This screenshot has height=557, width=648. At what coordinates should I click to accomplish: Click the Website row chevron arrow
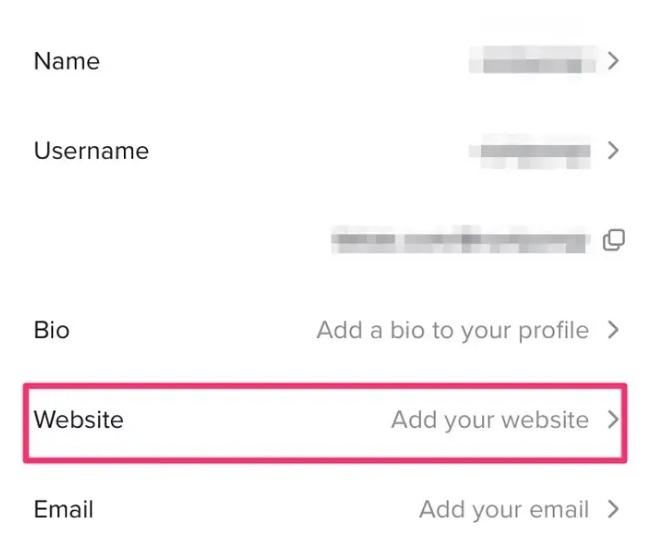pyautogui.click(x=613, y=419)
